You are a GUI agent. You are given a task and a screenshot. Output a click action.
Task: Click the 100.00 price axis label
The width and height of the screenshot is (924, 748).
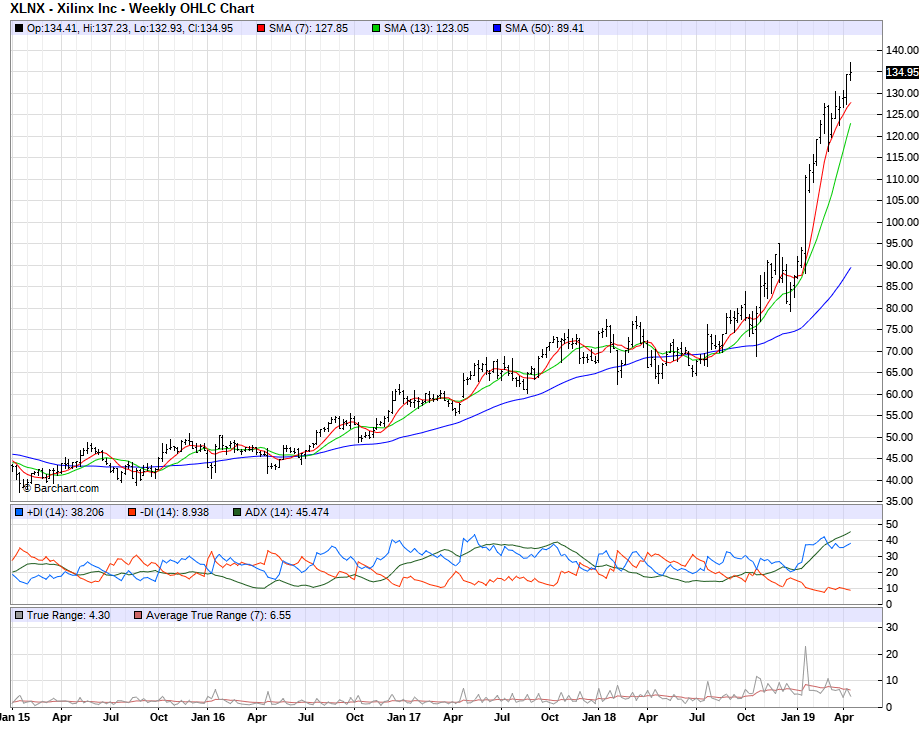click(902, 222)
